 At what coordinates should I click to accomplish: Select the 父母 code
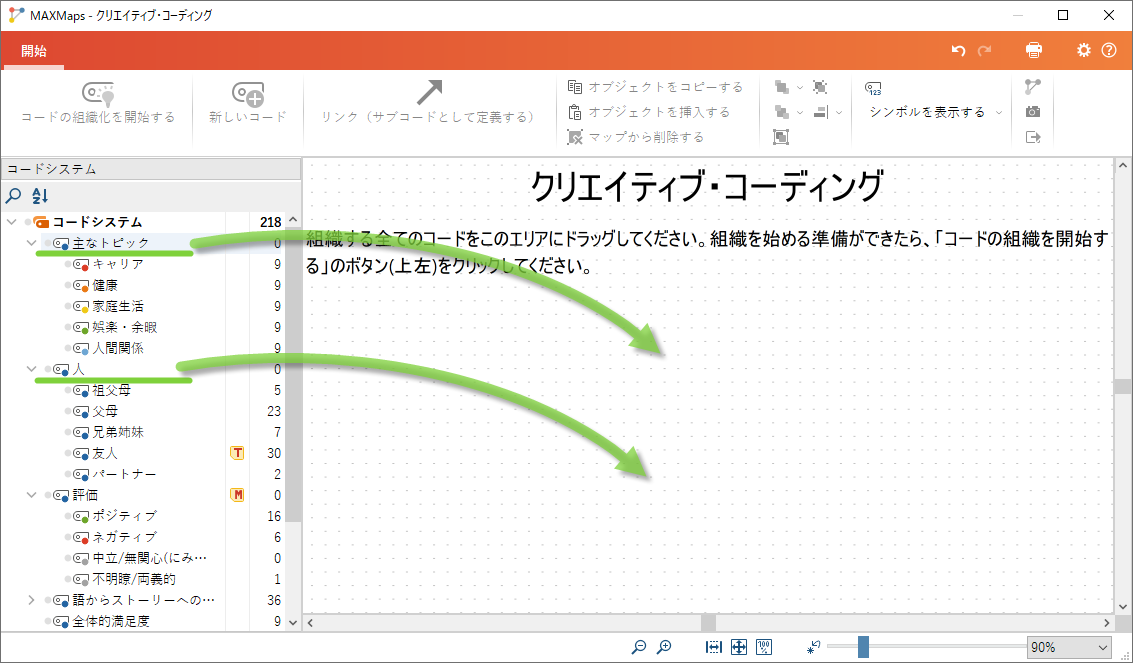point(105,411)
